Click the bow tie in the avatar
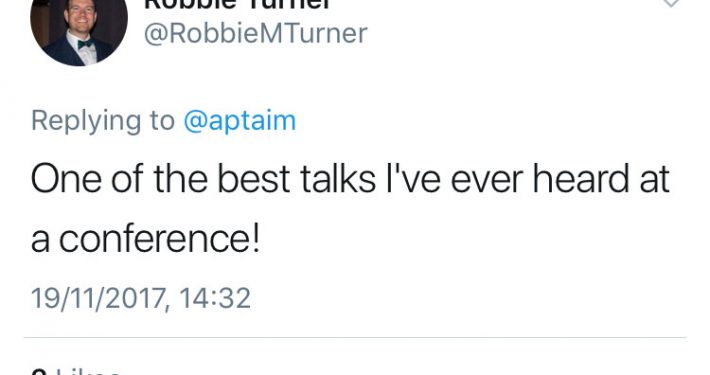The image size is (710, 375). click(86, 44)
